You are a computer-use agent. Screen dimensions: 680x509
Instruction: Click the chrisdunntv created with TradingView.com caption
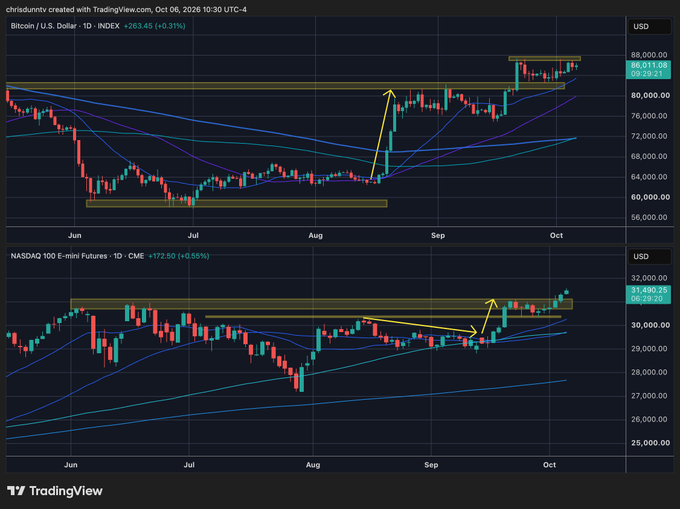tap(126, 9)
